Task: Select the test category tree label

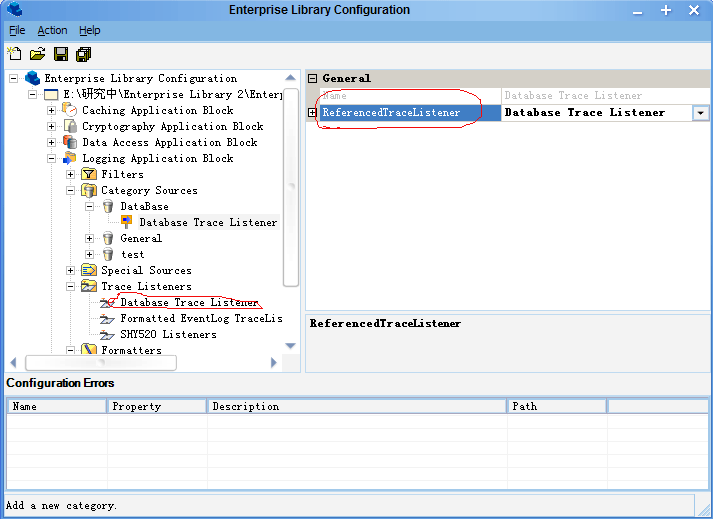Action: coord(132,254)
